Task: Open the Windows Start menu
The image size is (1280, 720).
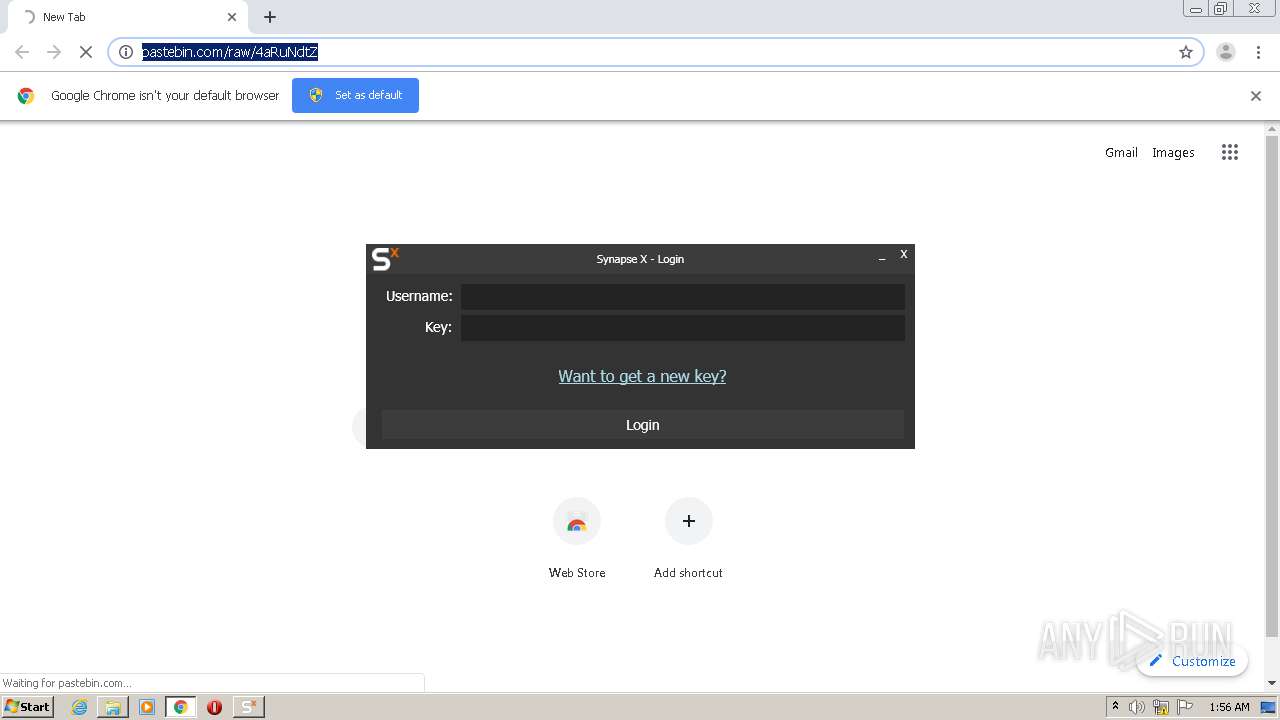Action: click(28, 706)
